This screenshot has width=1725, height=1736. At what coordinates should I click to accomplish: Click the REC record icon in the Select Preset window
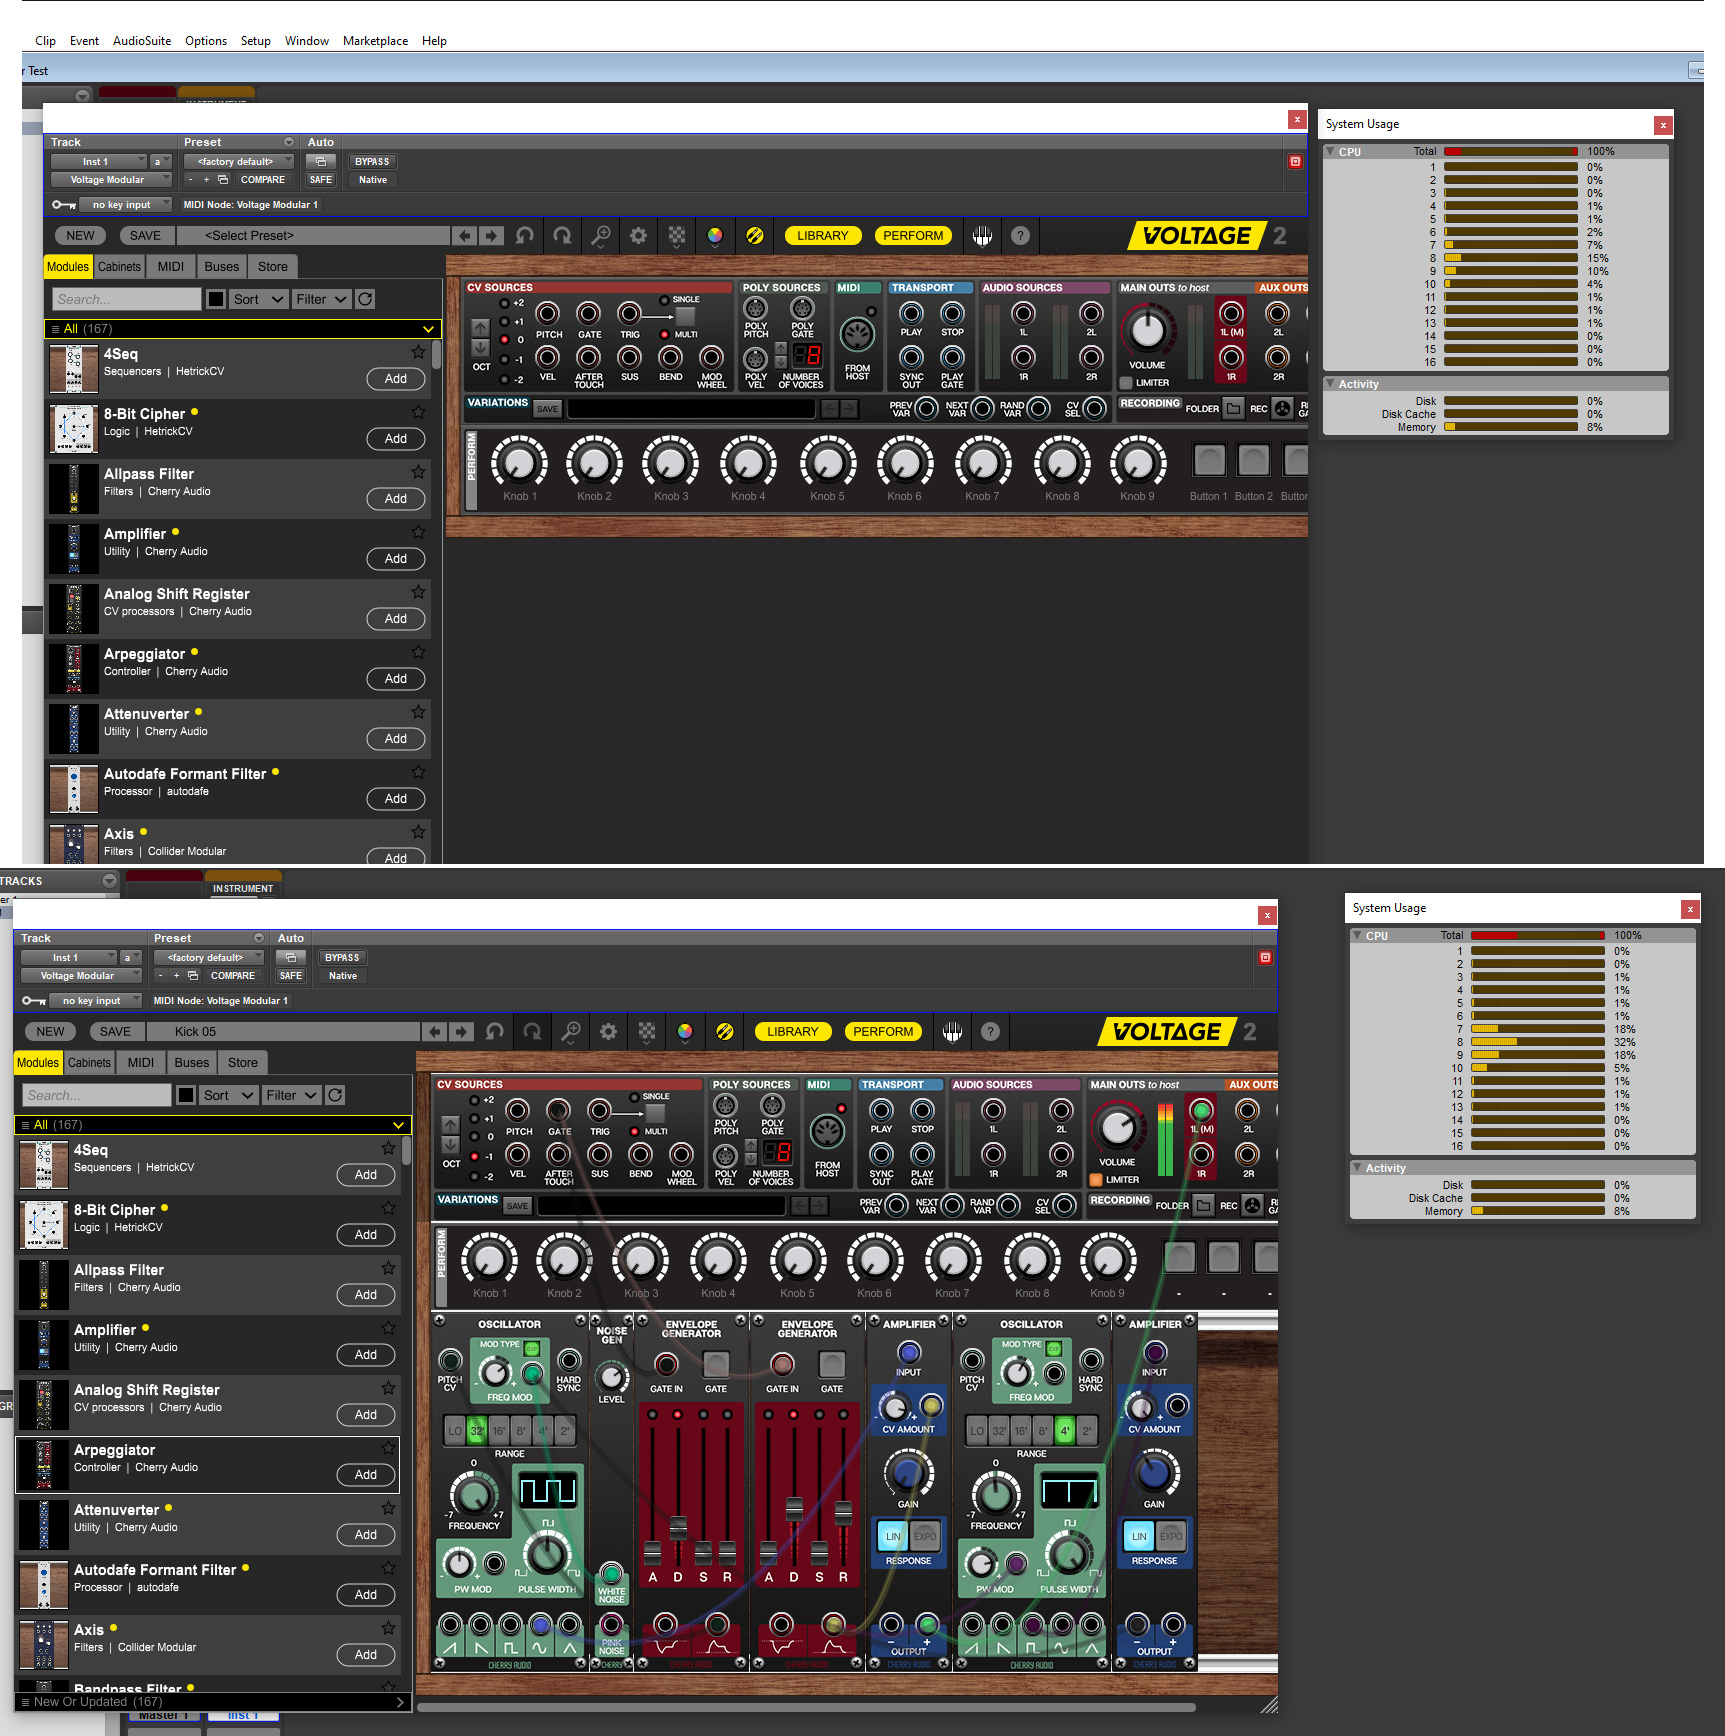(1282, 408)
